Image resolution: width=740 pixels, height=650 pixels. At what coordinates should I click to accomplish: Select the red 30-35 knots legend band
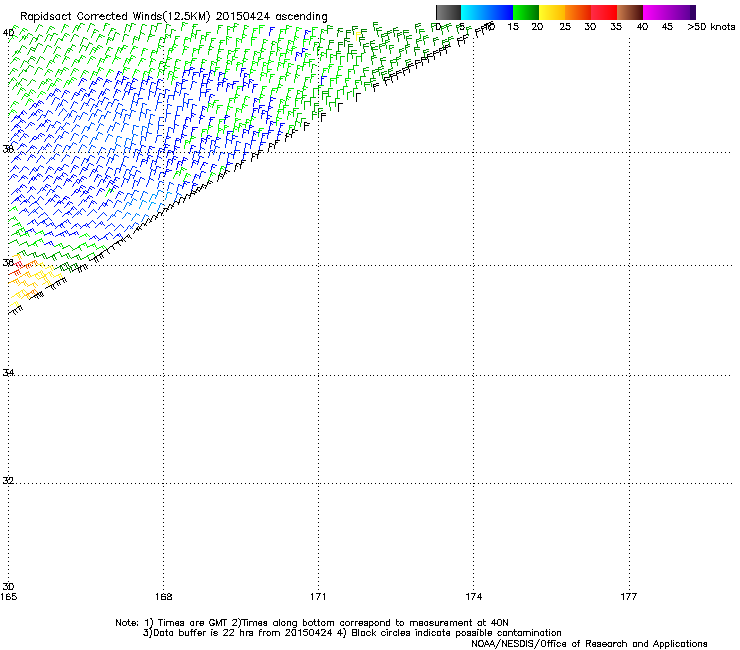coord(604,12)
